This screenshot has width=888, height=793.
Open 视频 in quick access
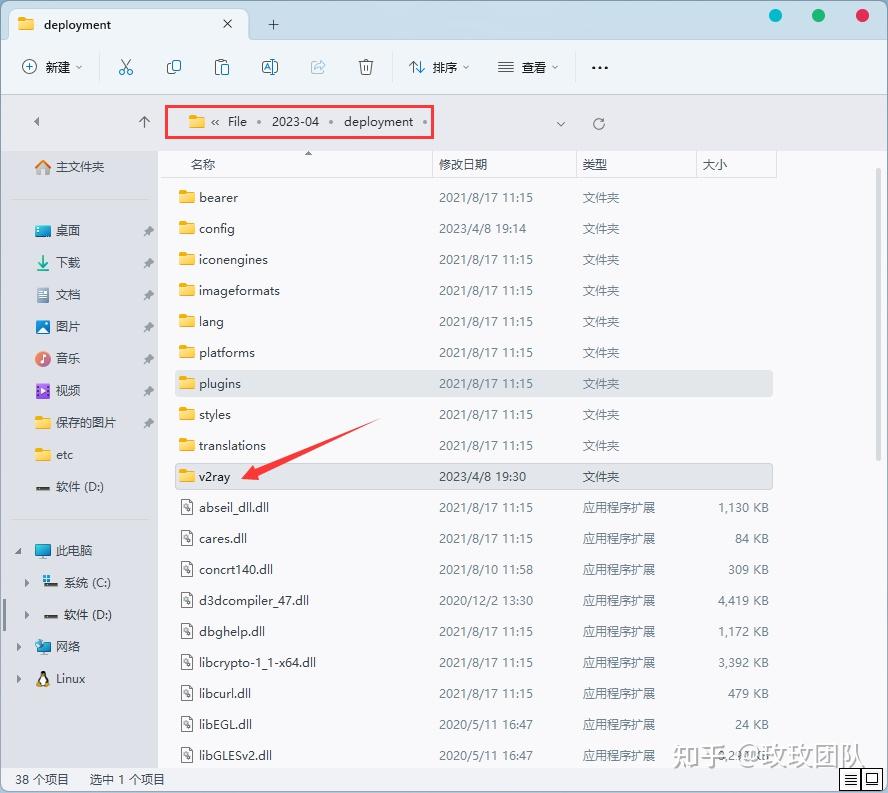coord(58,391)
